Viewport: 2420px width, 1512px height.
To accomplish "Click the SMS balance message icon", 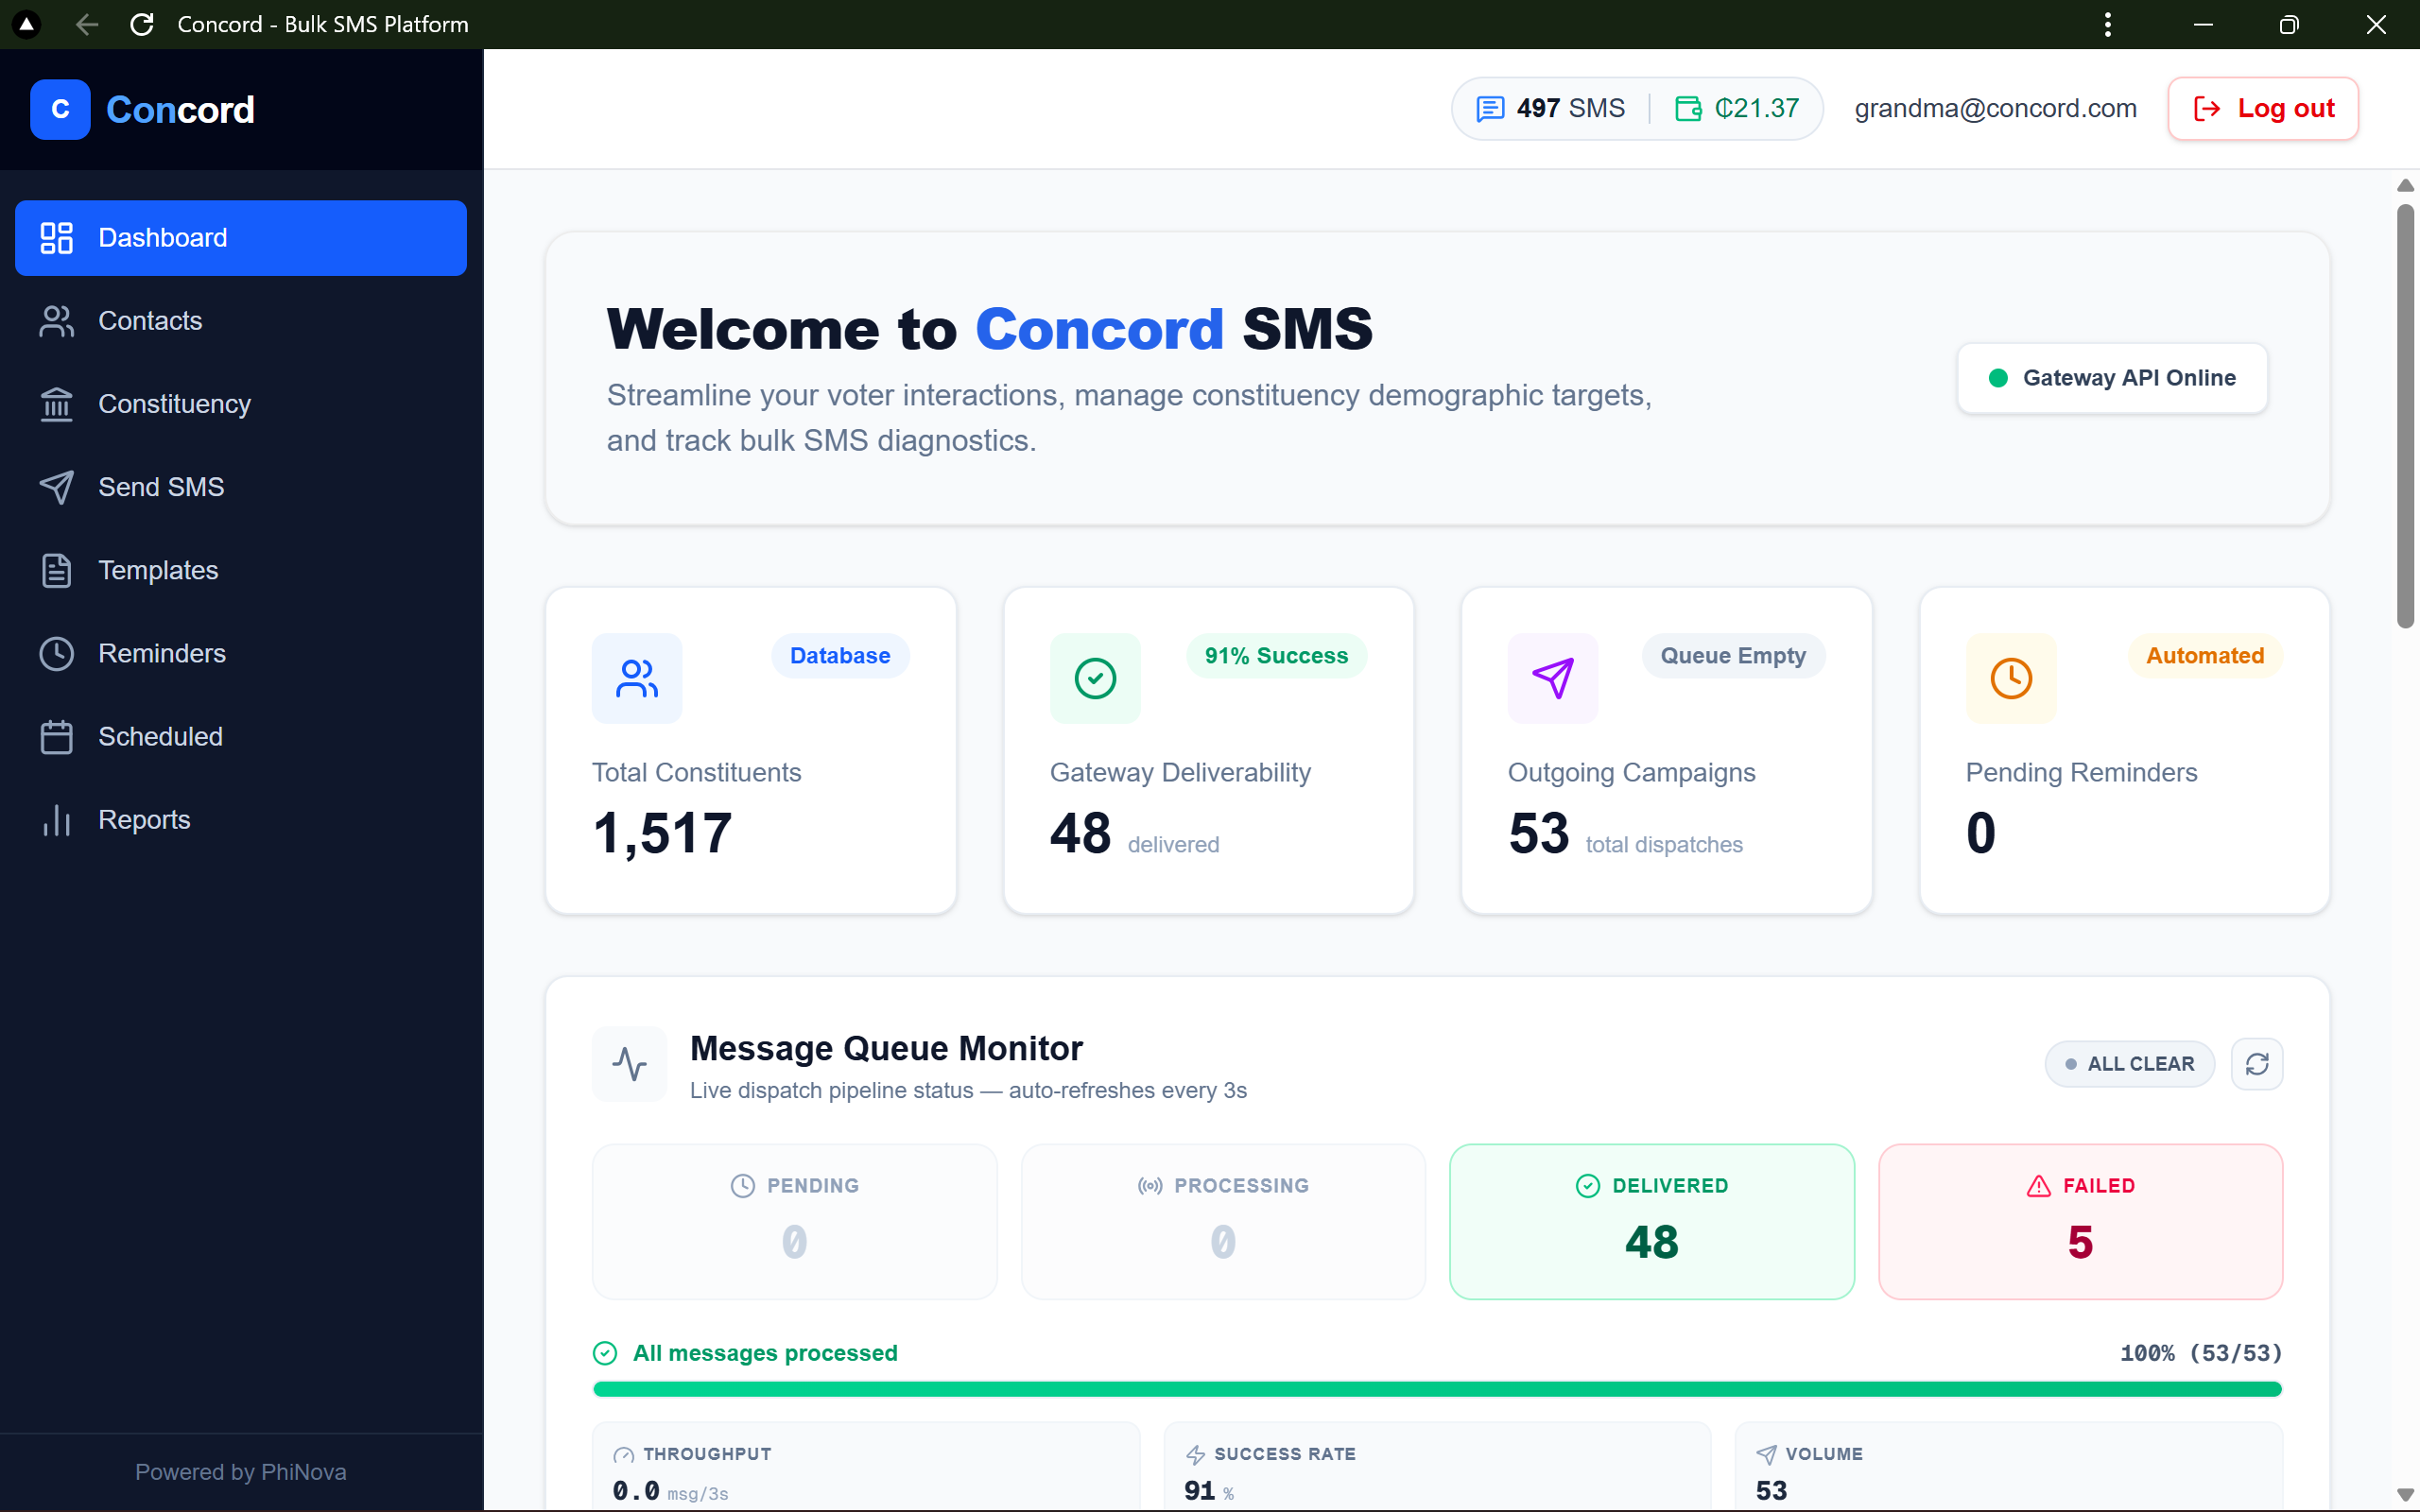I will (1490, 108).
